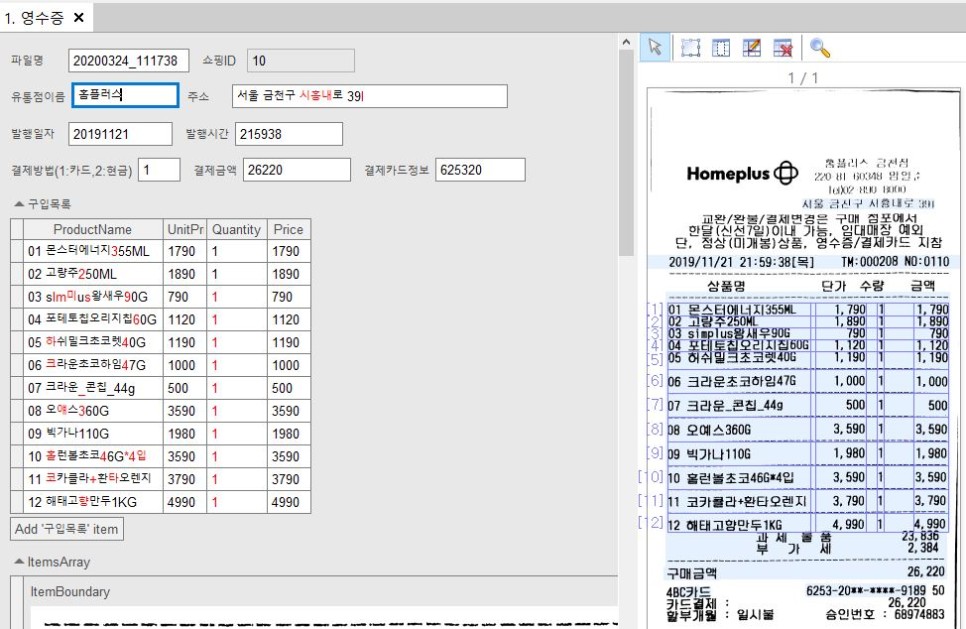Select the row header of row 01
Screen dimensions: 966x629
tap(17, 251)
